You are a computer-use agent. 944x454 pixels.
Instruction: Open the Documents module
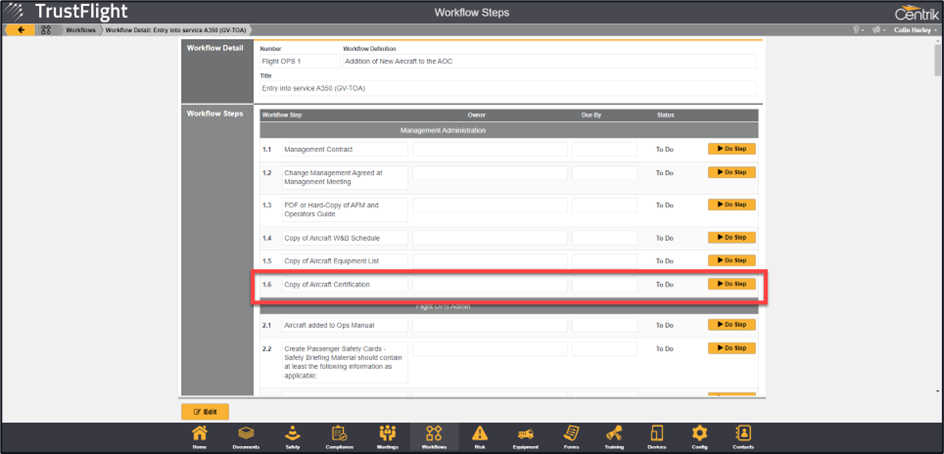[x=246, y=438]
